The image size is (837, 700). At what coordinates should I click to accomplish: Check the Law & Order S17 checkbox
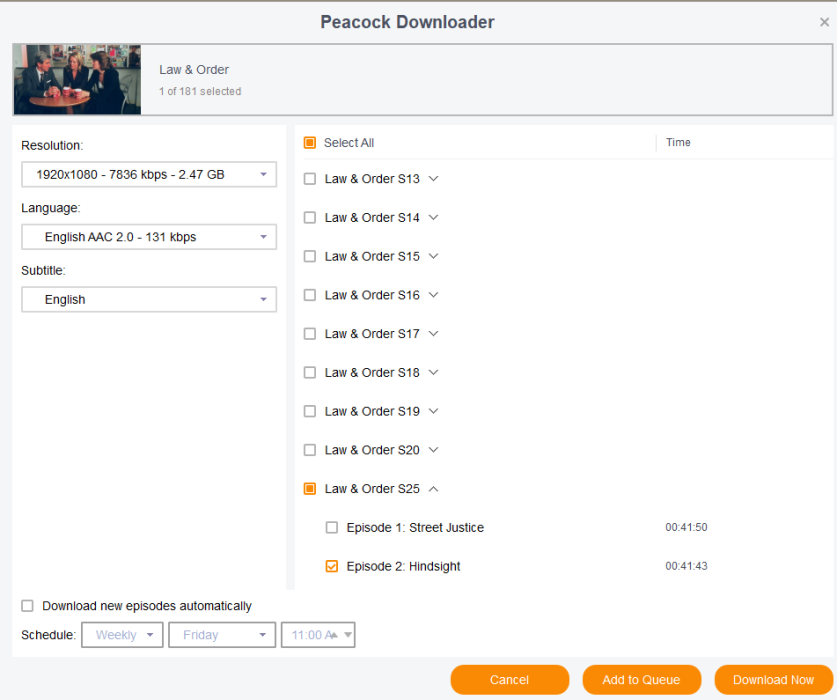pos(310,334)
